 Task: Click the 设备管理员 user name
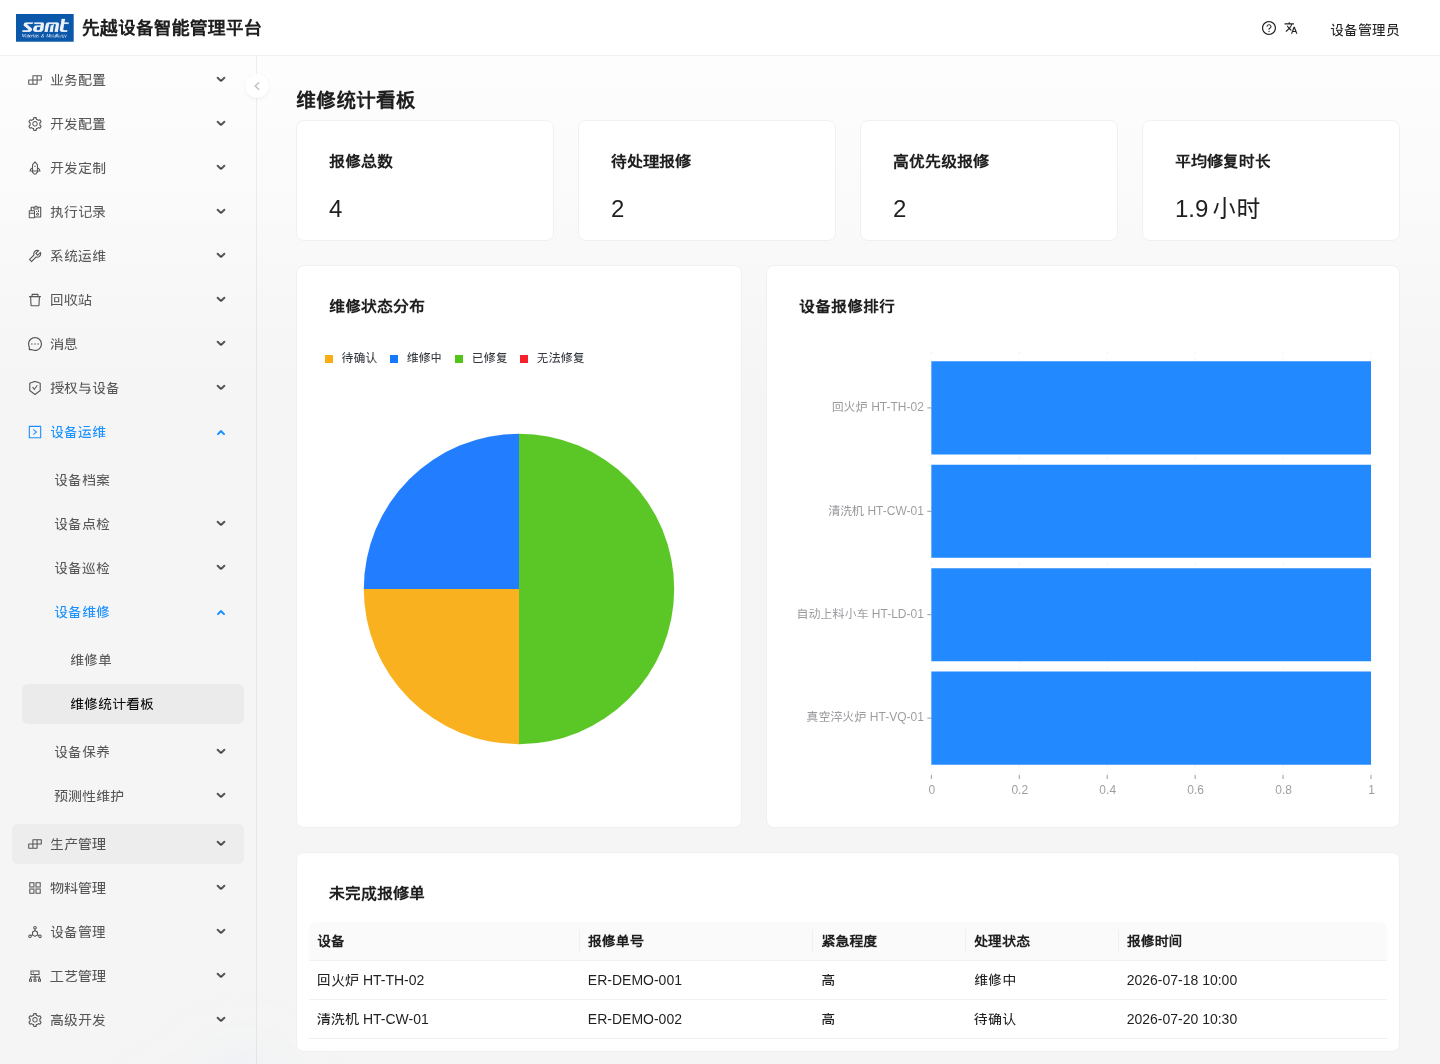pos(1365,30)
